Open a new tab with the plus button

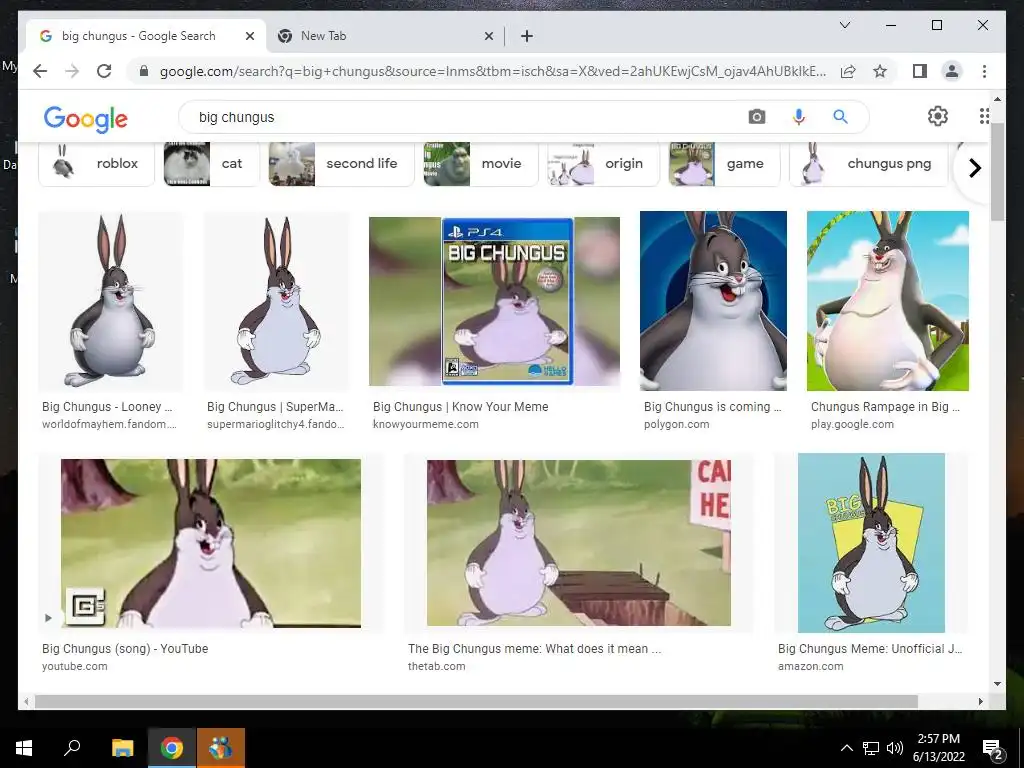[x=527, y=37]
